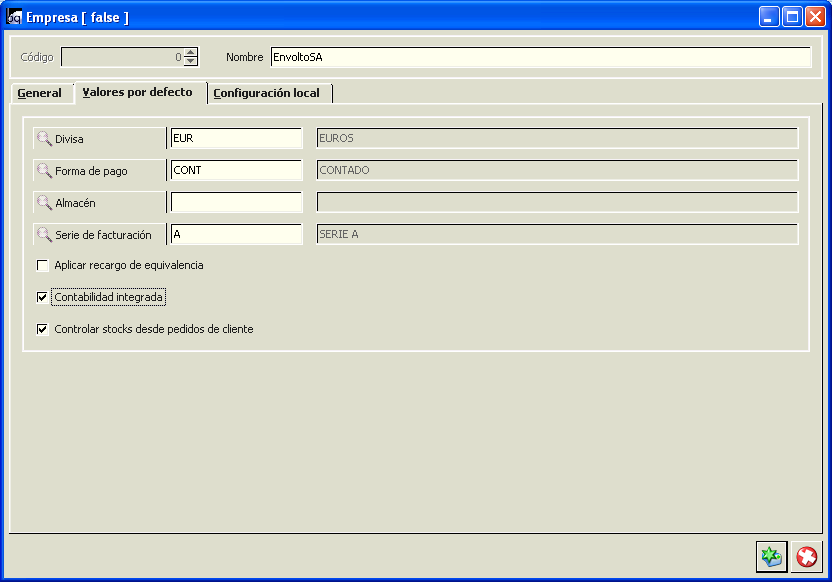Click the Código number field
The height and width of the screenshot is (582, 832).
pos(123,57)
